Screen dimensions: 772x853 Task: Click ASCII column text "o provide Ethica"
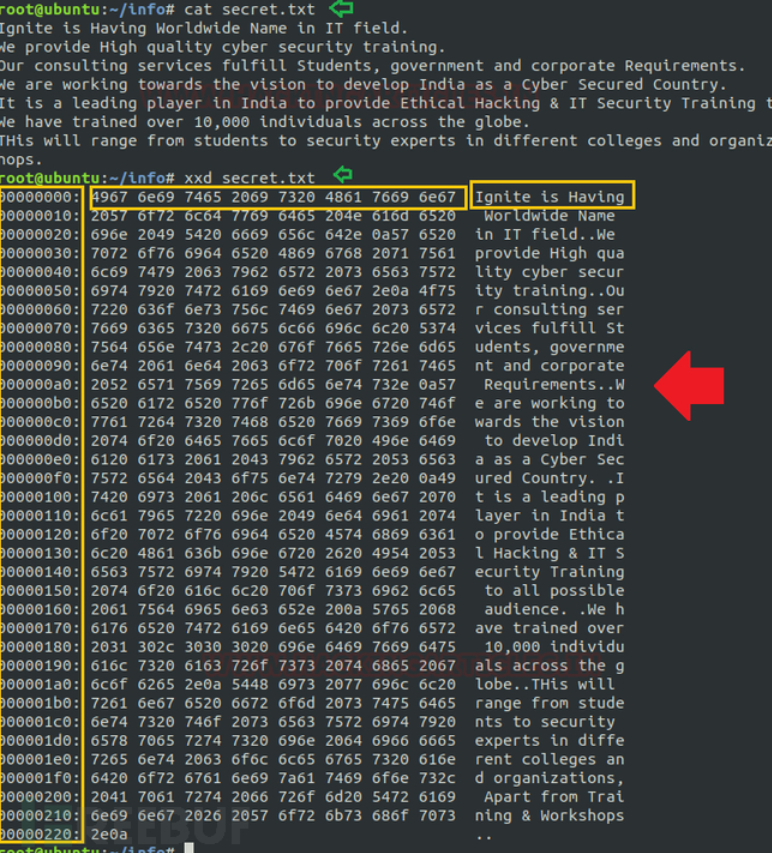549,534
